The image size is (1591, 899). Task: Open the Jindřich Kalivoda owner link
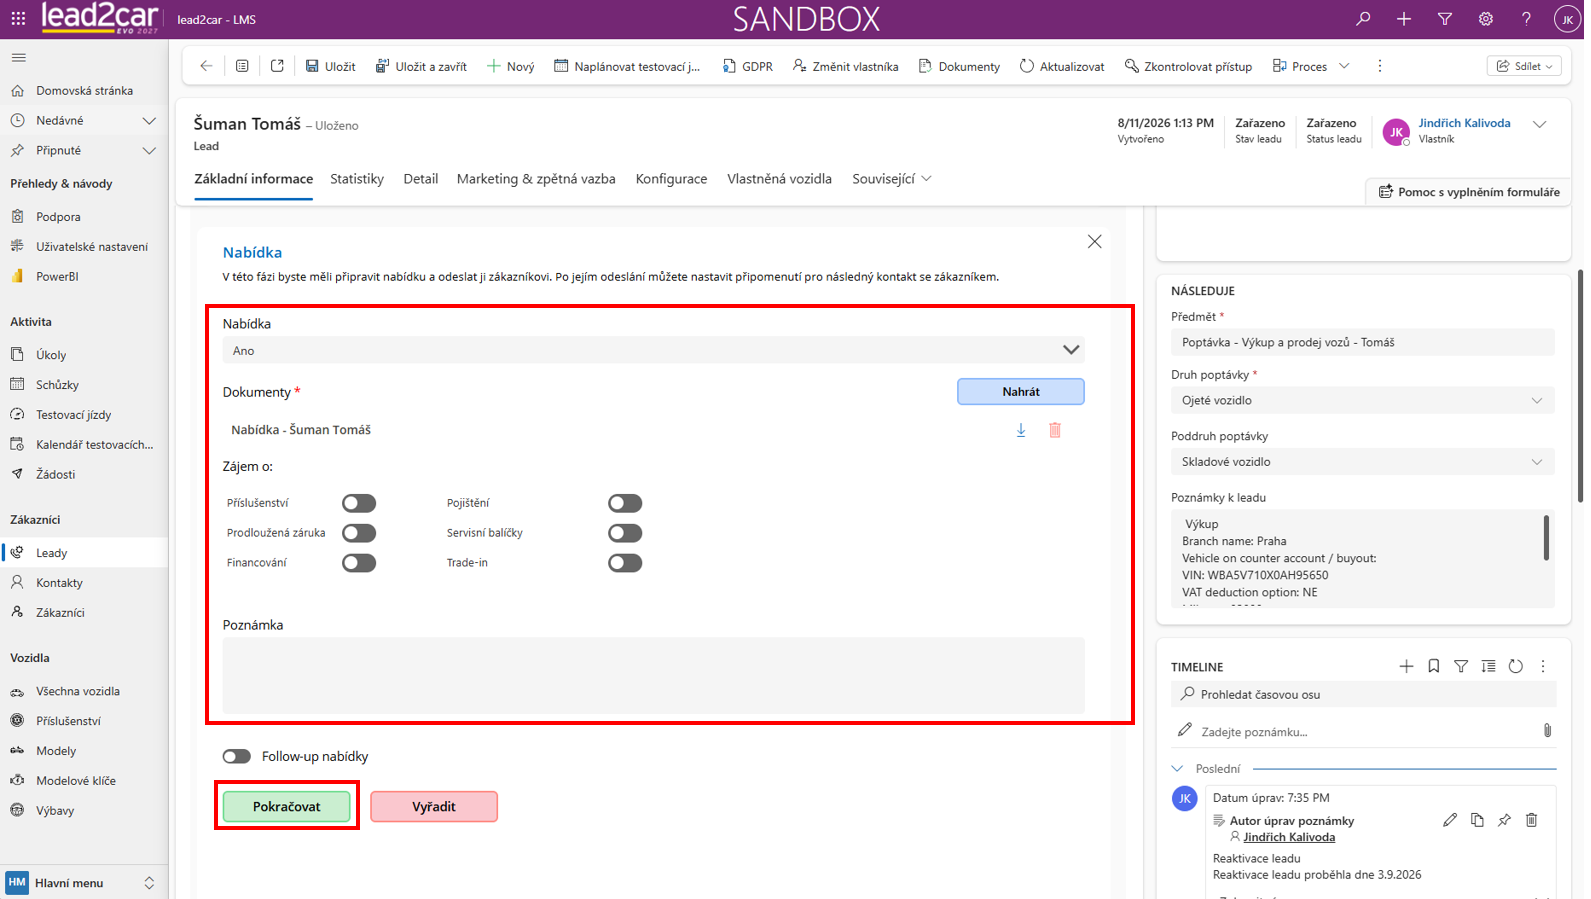click(1464, 123)
